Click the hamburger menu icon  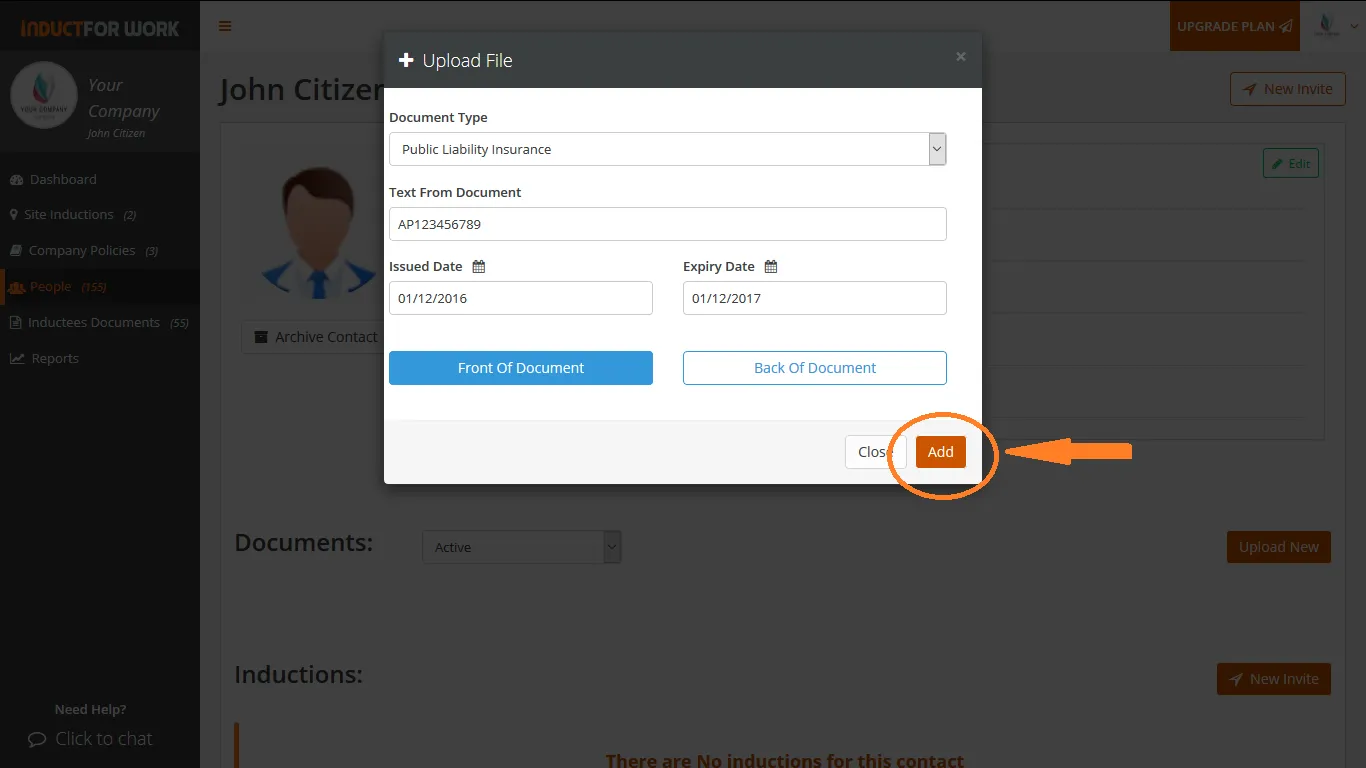point(225,26)
